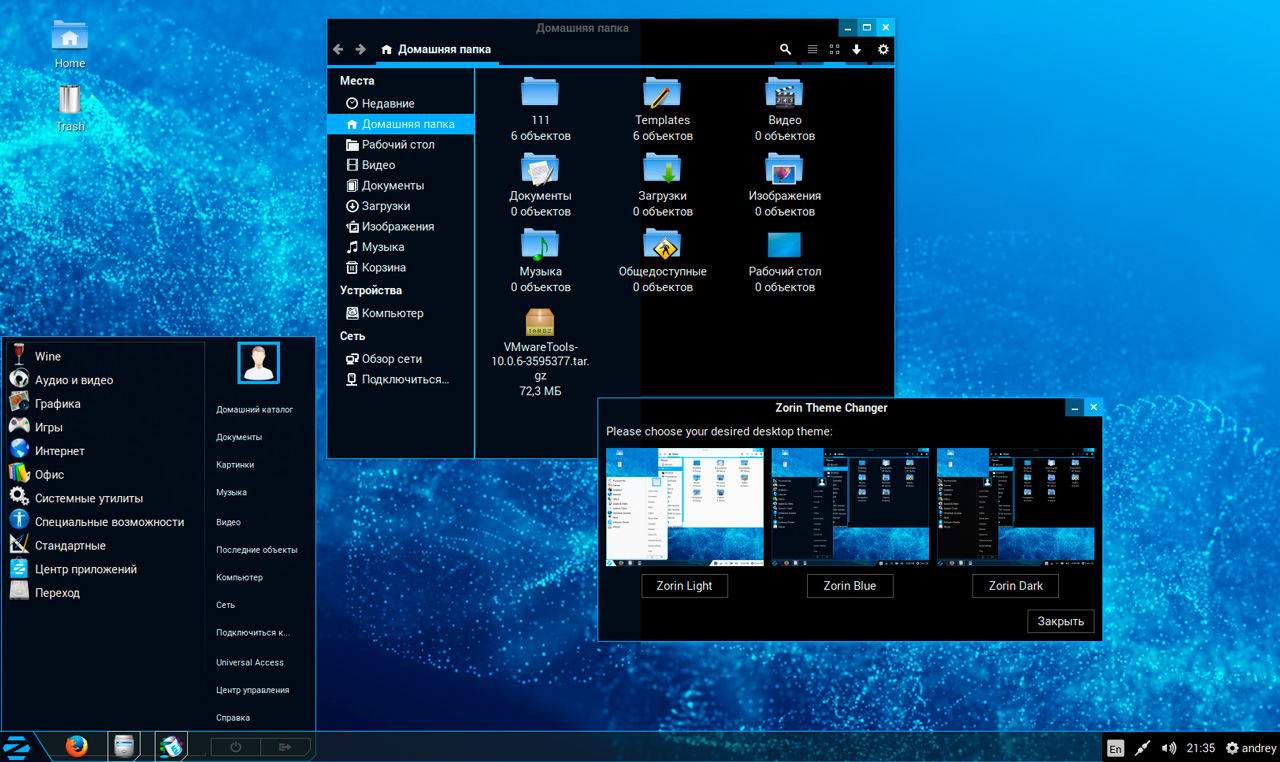Open the volume speaker tray icon
Image resolution: width=1280 pixels, height=762 pixels.
pos(1169,748)
